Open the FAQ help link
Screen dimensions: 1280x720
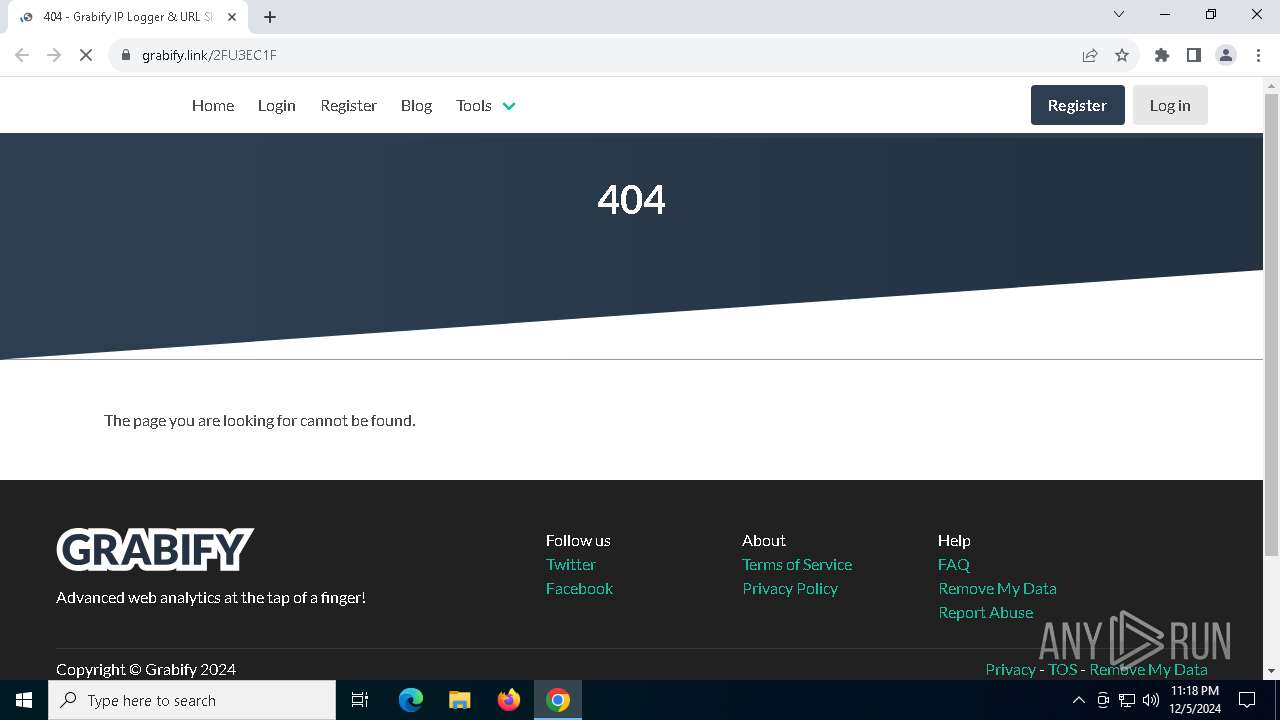tap(954, 564)
